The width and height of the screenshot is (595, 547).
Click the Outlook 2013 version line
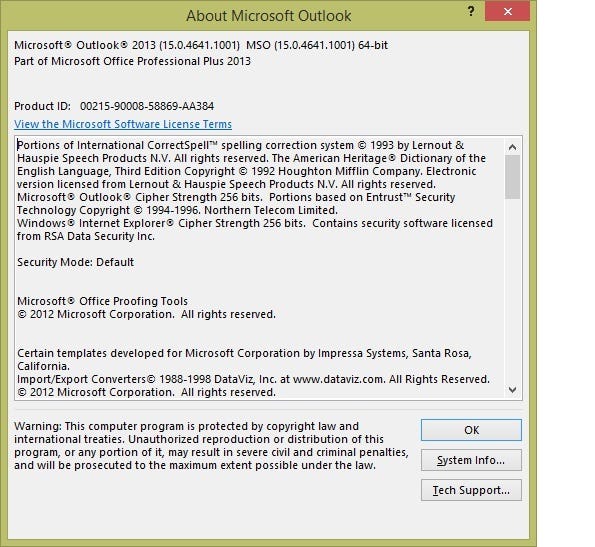click(201, 45)
